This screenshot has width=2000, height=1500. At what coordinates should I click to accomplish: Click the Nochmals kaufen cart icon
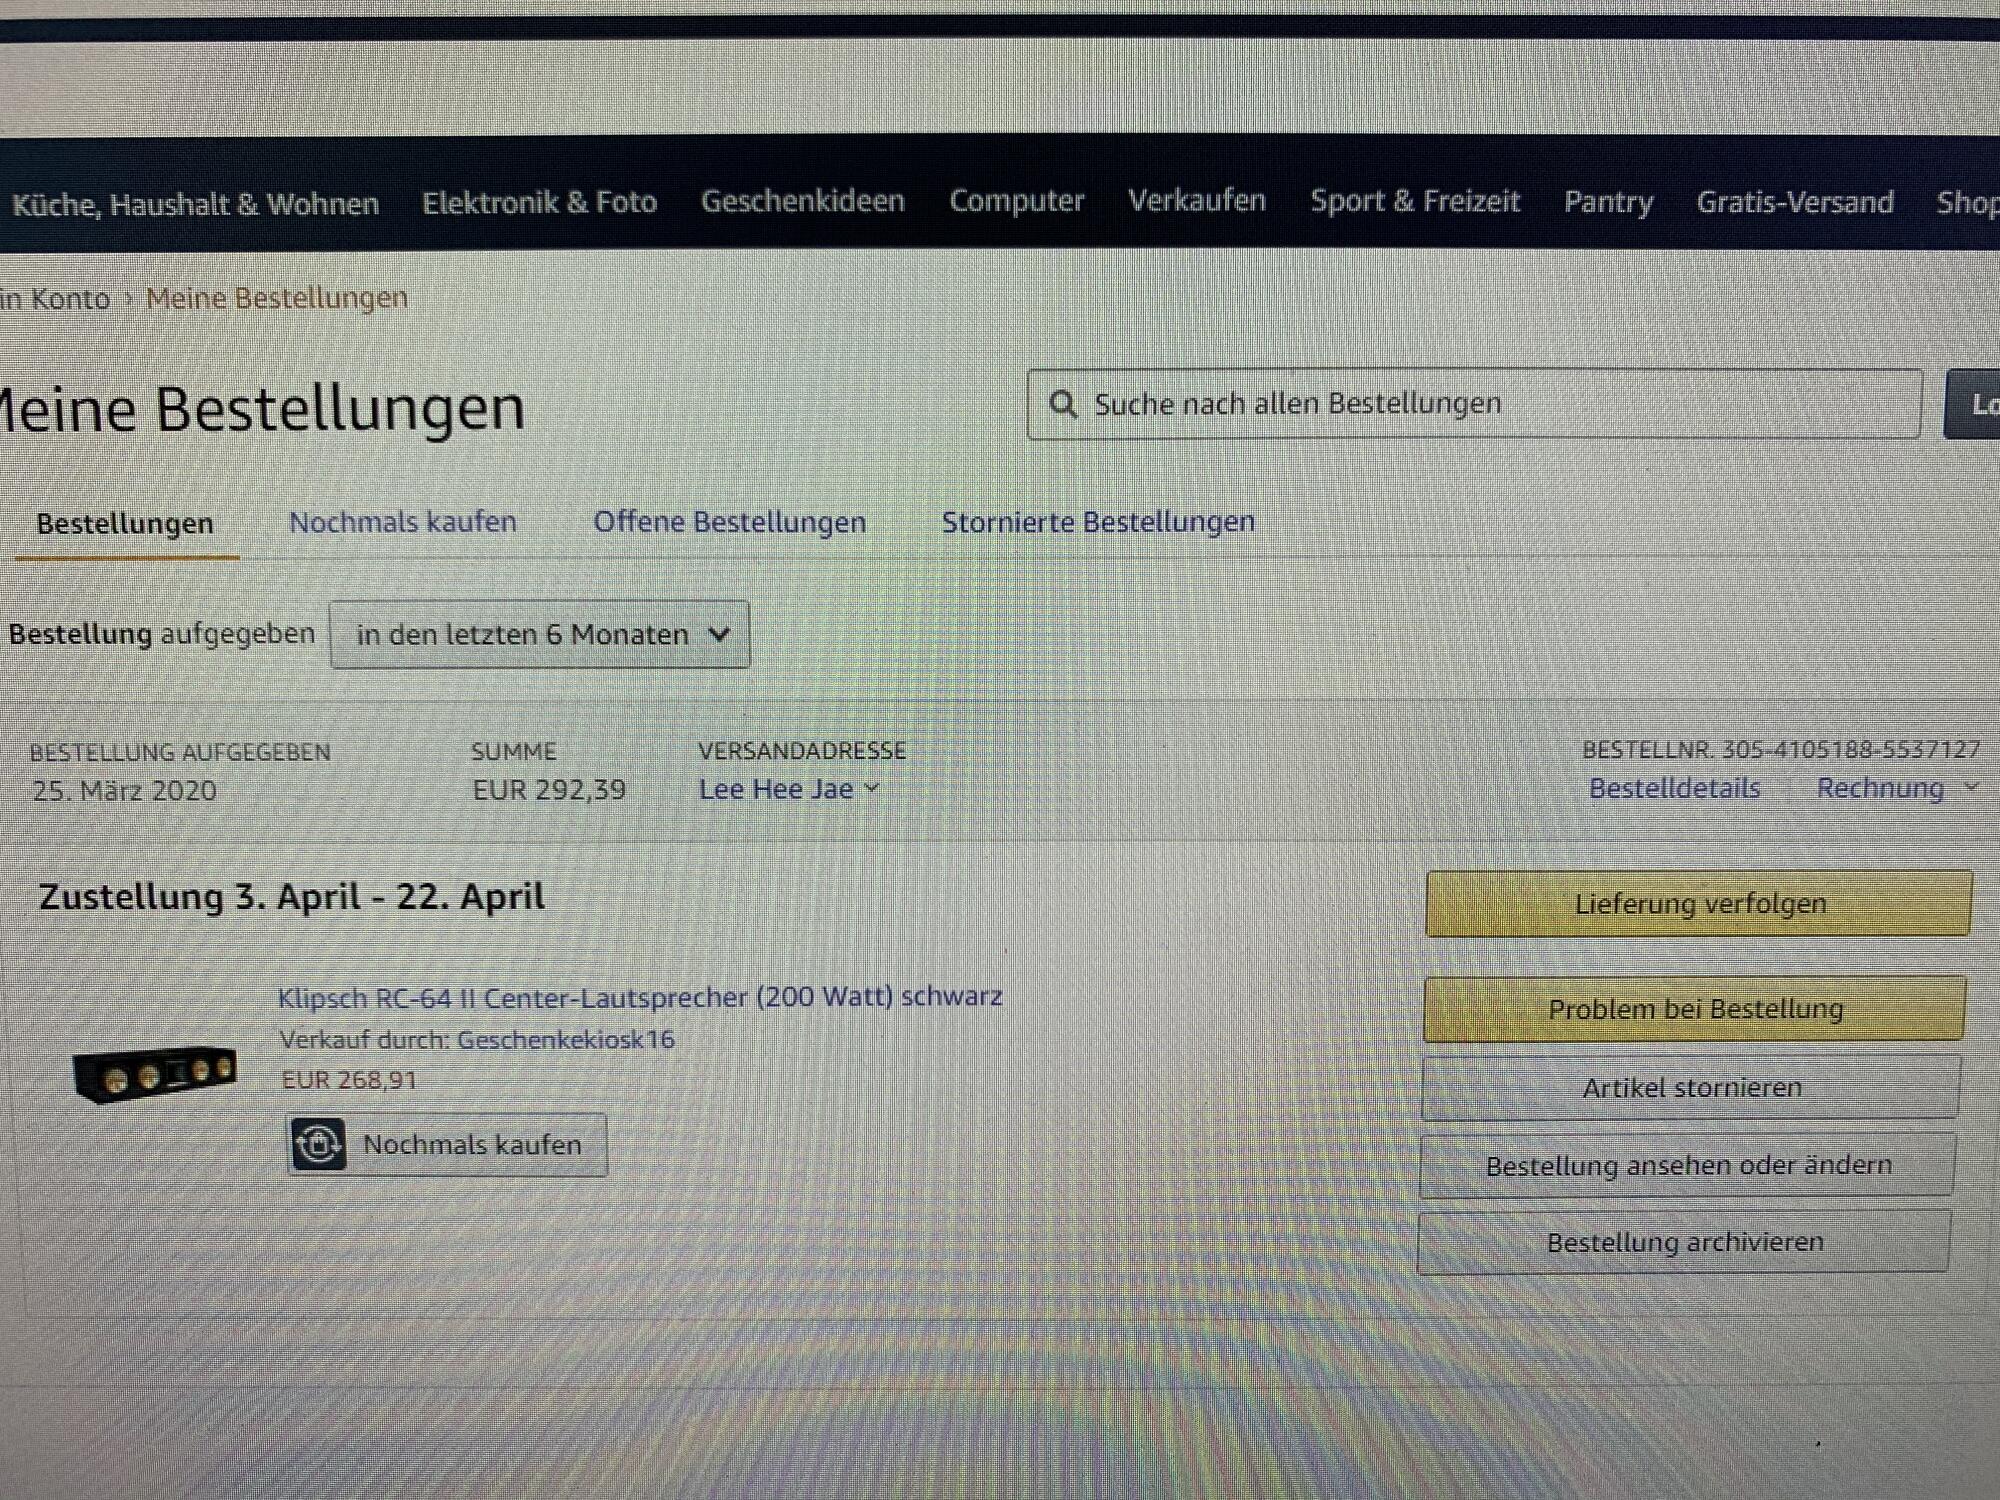tap(318, 1144)
